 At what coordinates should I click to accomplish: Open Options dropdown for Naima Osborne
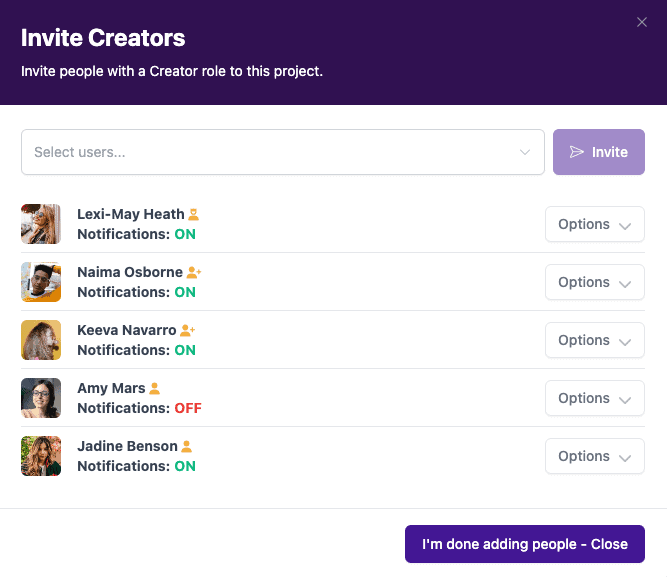[595, 282]
